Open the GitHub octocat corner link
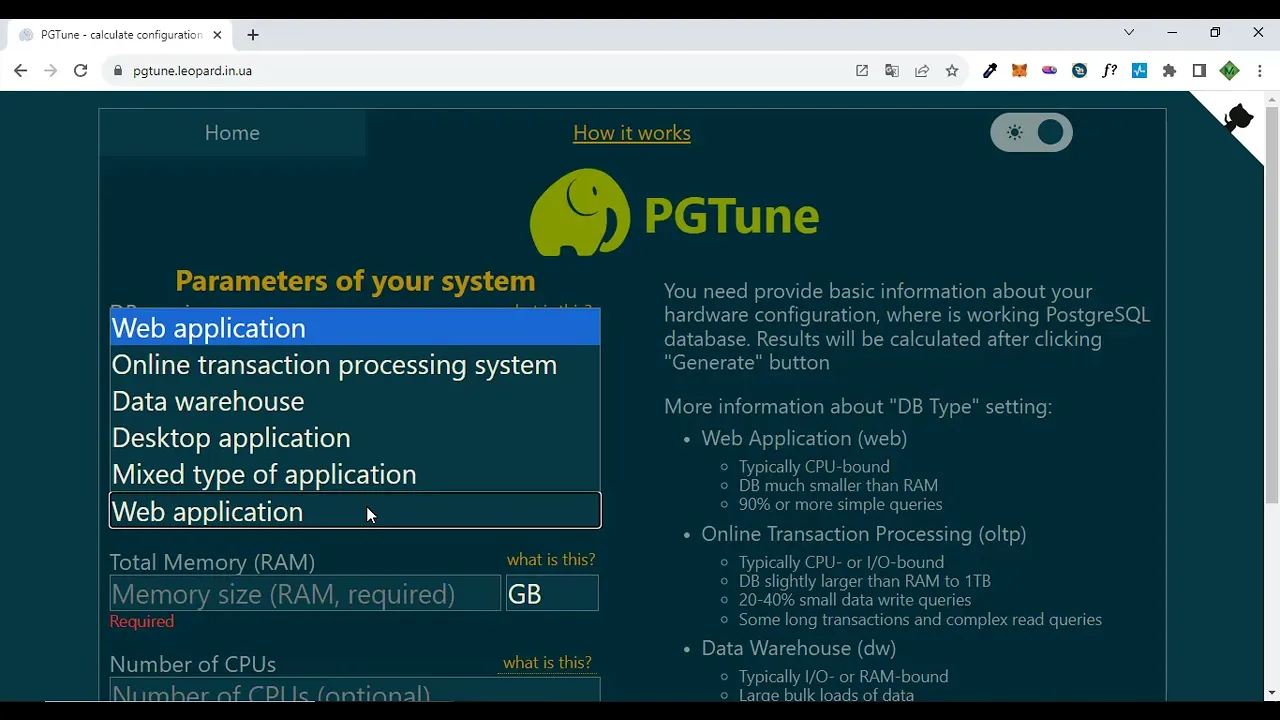This screenshot has width=1280, height=720. tap(1238, 118)
